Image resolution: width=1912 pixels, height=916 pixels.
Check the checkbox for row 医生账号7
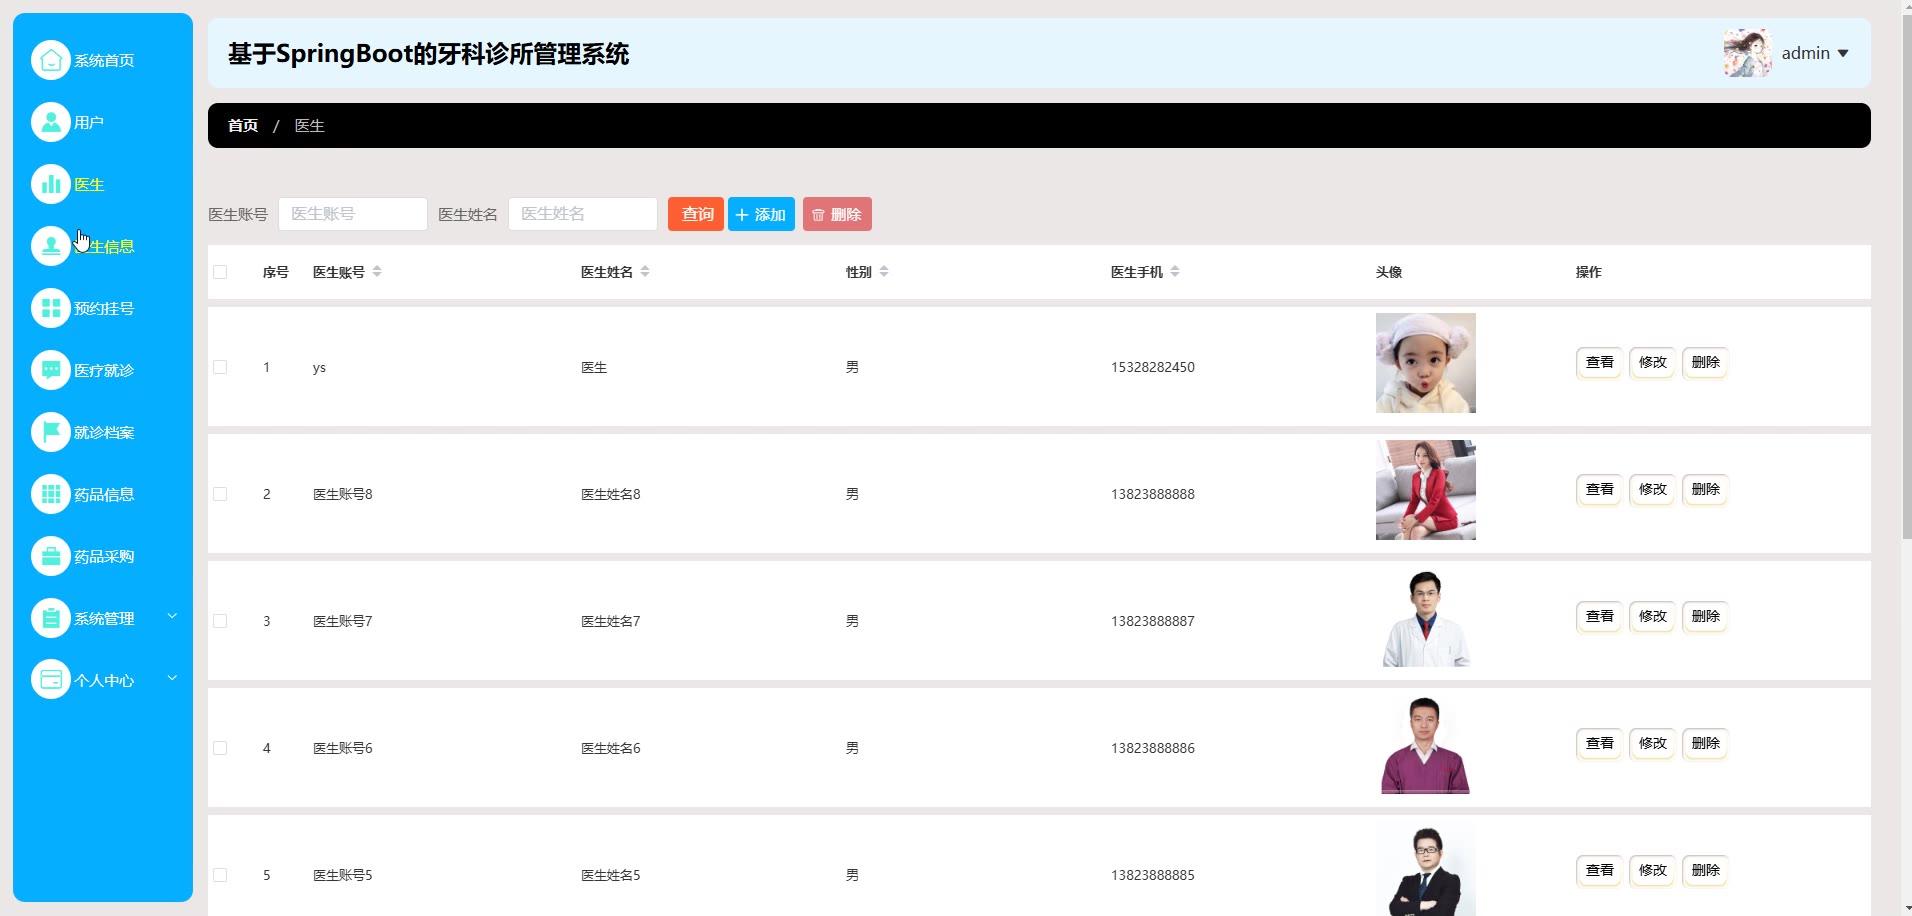point(220,621)
